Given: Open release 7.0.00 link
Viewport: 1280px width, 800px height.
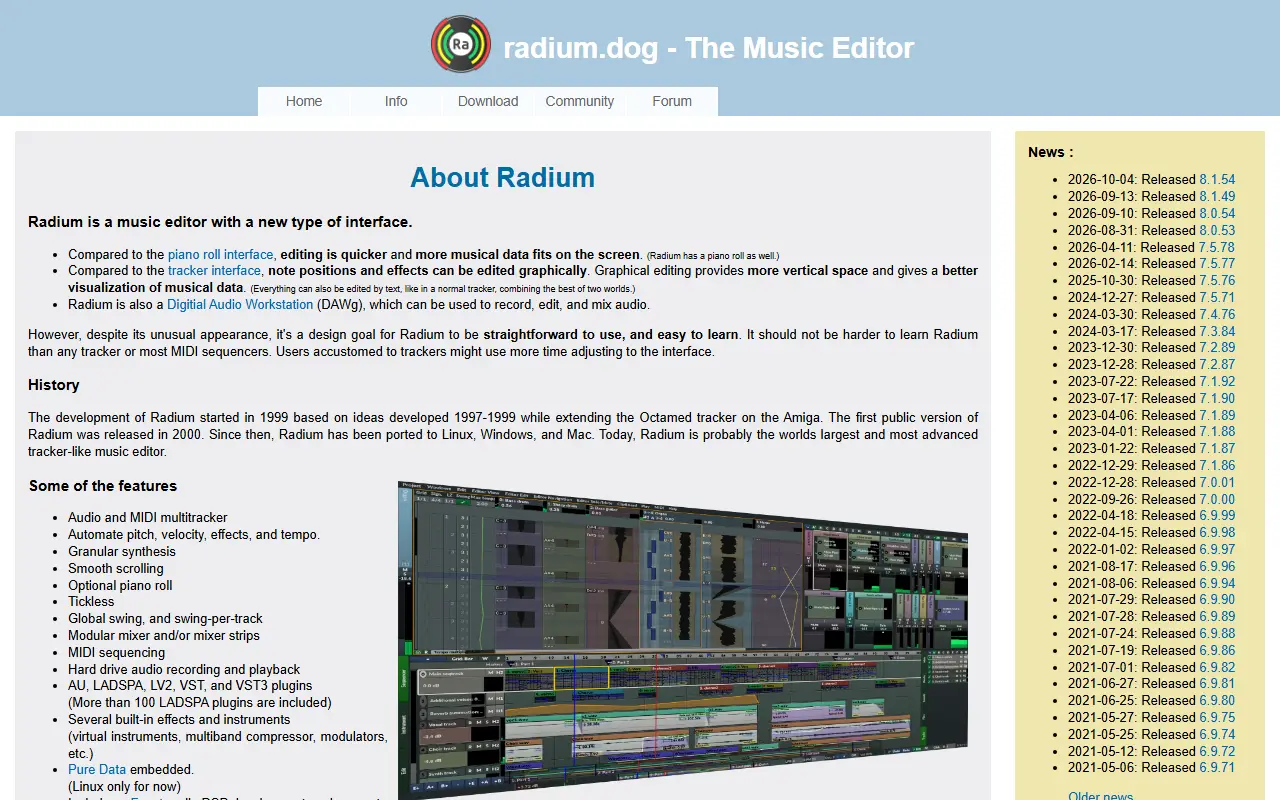Looking at the screenshot, I should point(1217,499).
